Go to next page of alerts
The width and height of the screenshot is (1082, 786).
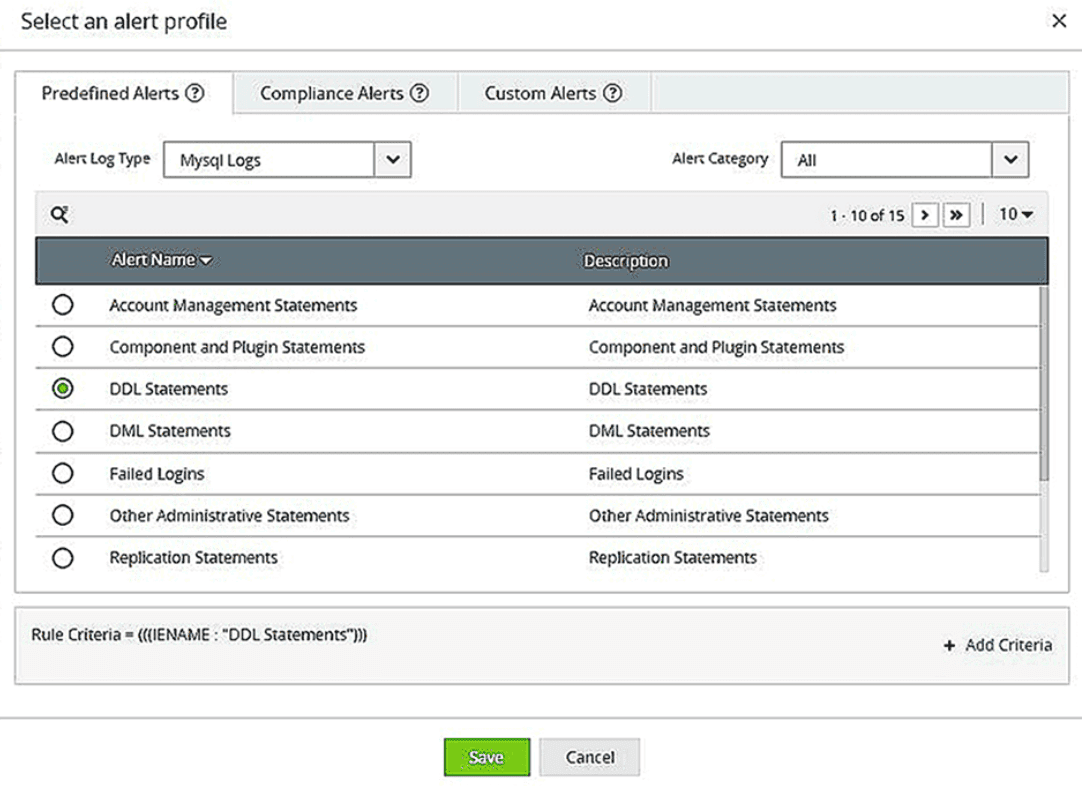click(925, 215)
